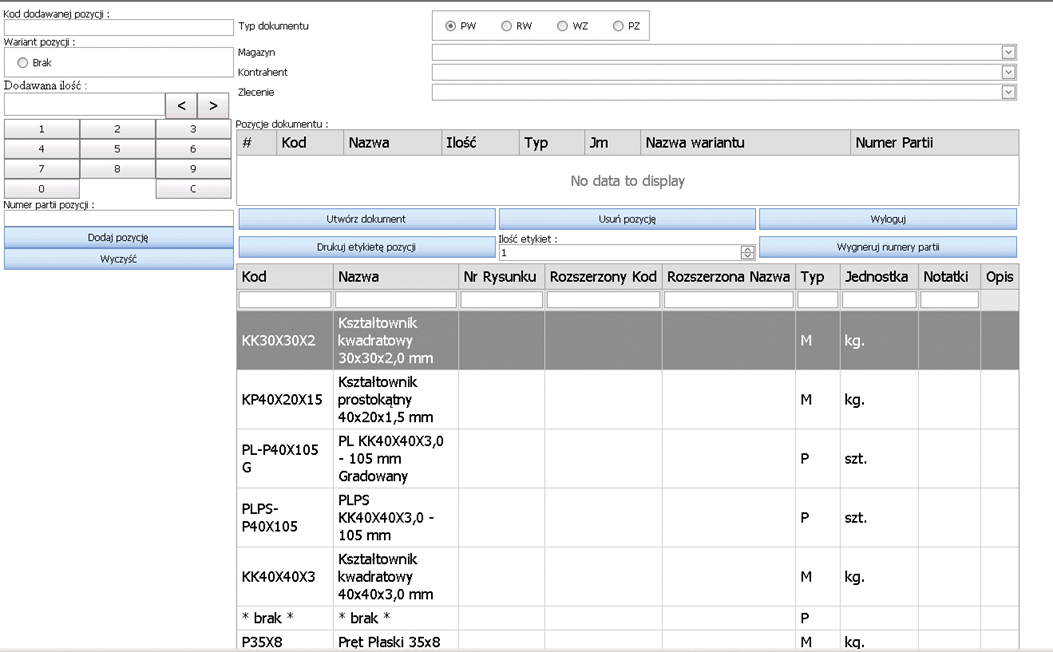
Task: Select the PZ document type radio button
Action: pyautogui.click(x=618, y=26)
